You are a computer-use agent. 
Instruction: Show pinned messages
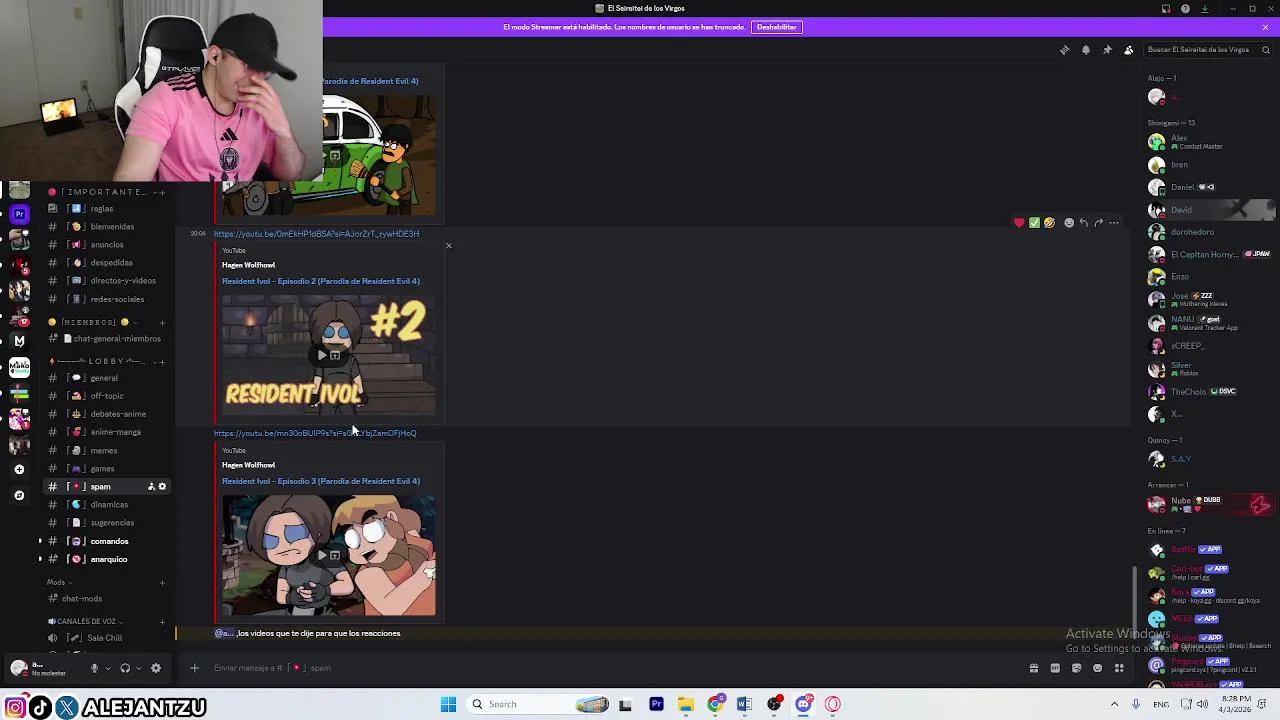click(1107, 50)
